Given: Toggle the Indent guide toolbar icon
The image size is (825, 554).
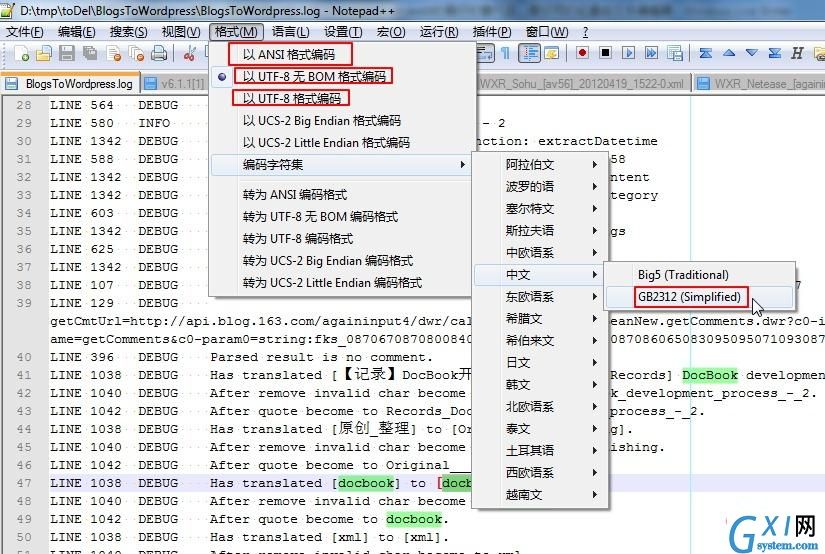Looking at the screenshot, I should (529, 53).
